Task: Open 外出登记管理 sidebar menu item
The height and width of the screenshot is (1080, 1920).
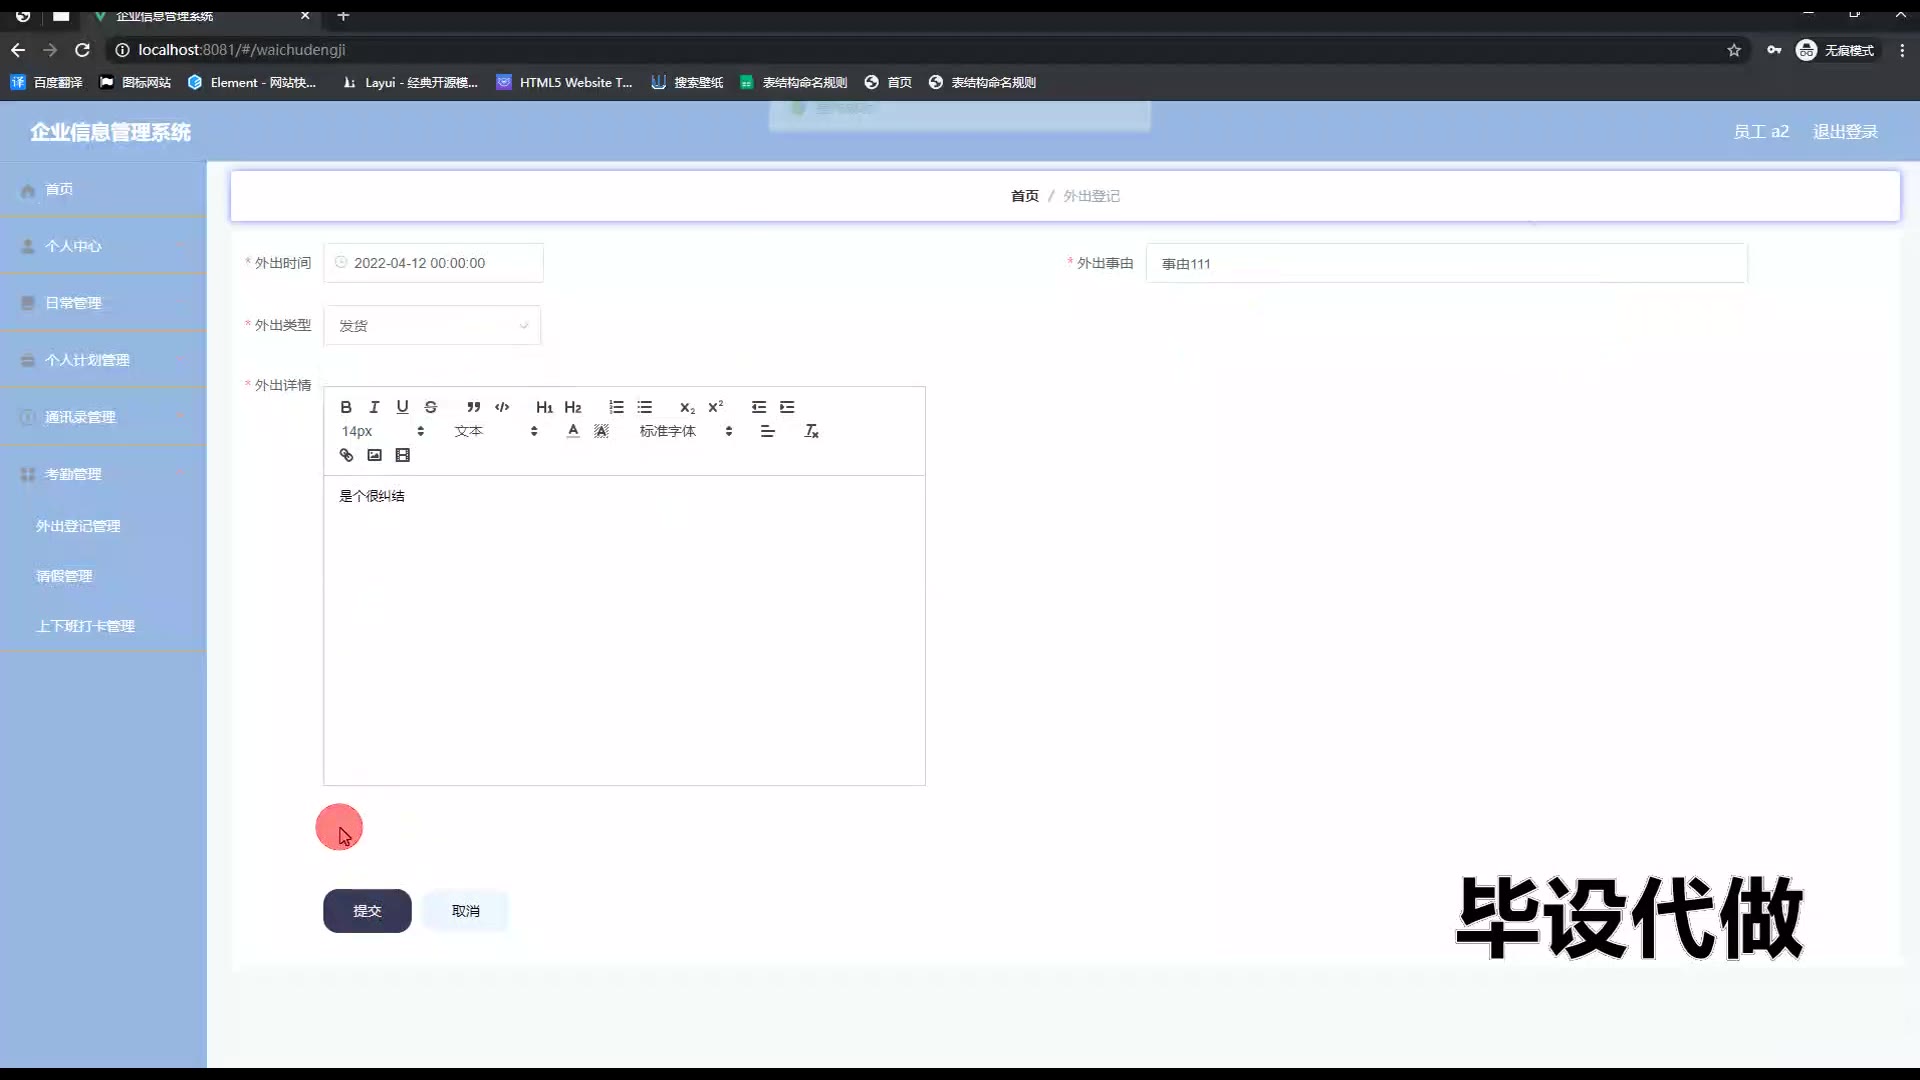Action: pyautogui.click(x=78, y=526)
